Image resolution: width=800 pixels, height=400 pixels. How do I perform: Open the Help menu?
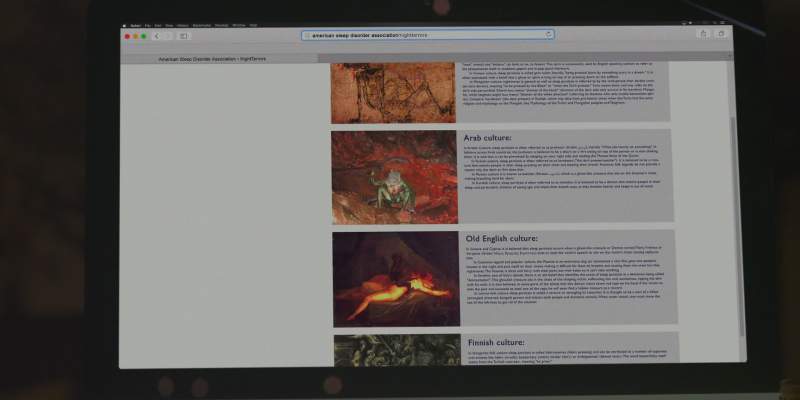(253, 26)
